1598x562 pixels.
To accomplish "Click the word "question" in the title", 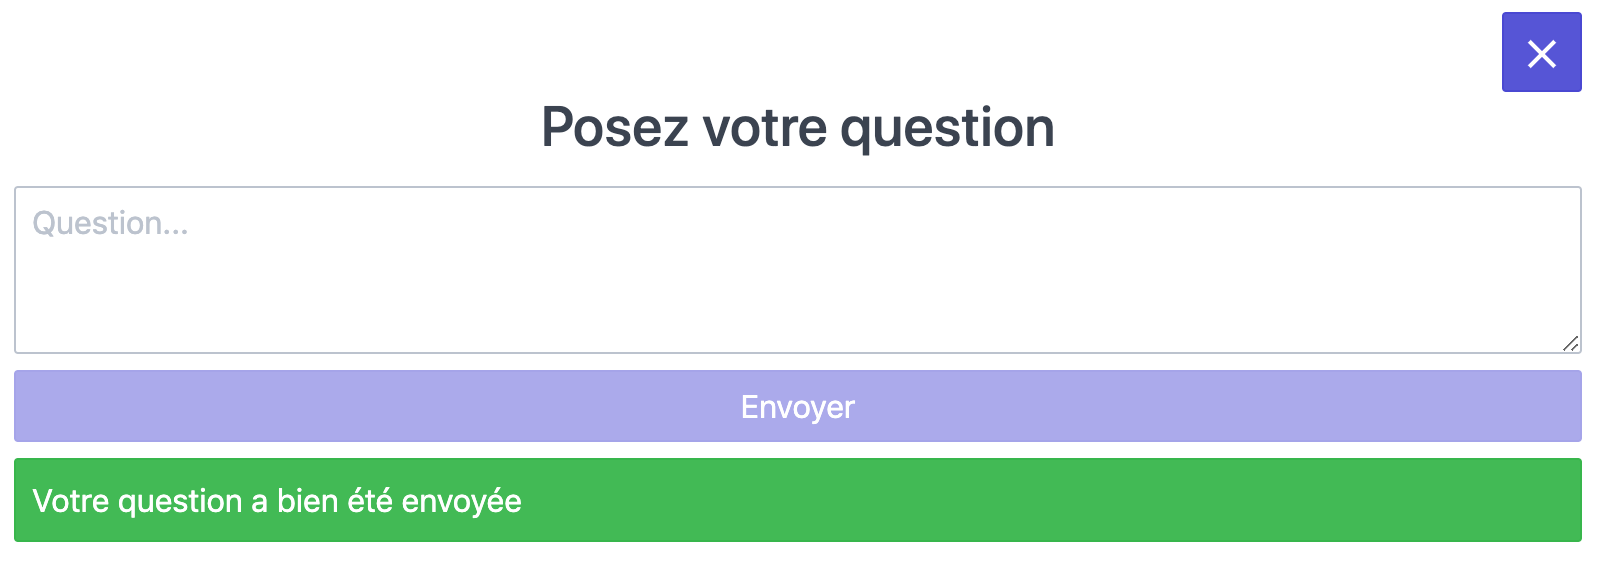I will coord(947,128).
